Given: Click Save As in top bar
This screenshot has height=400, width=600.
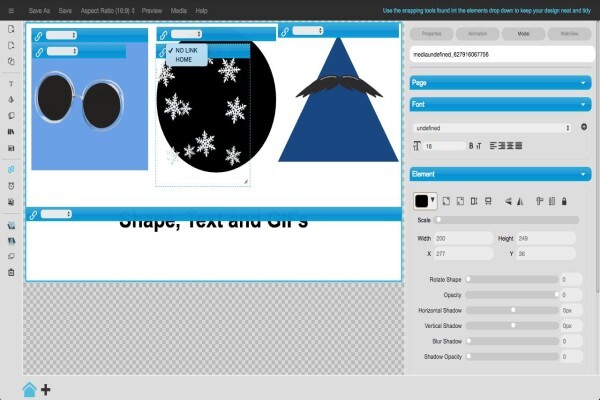Looking at the screenshot, I should pyautogui.click(x=39, y=11).
